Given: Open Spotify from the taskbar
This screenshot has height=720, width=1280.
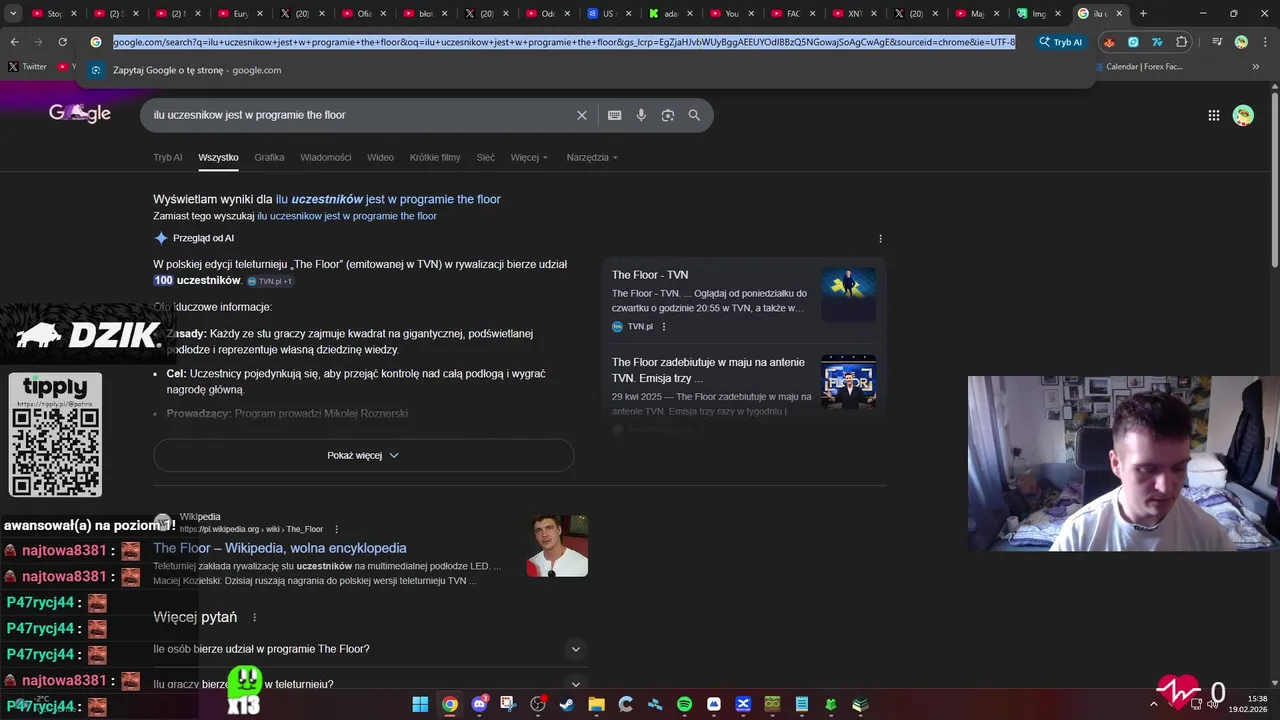Looking at the screenshot, I should (684, 704).
